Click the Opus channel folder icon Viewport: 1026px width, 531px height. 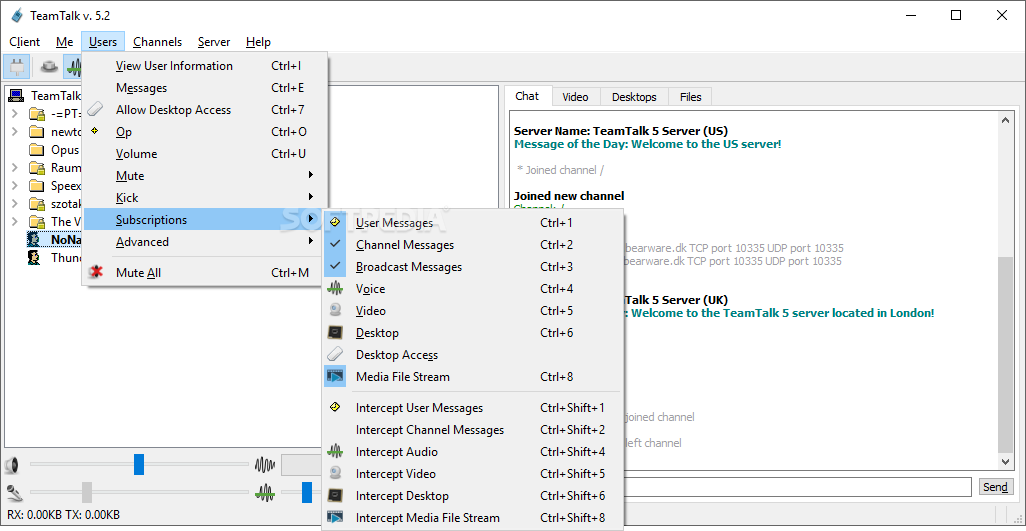[x=37, y=150]
